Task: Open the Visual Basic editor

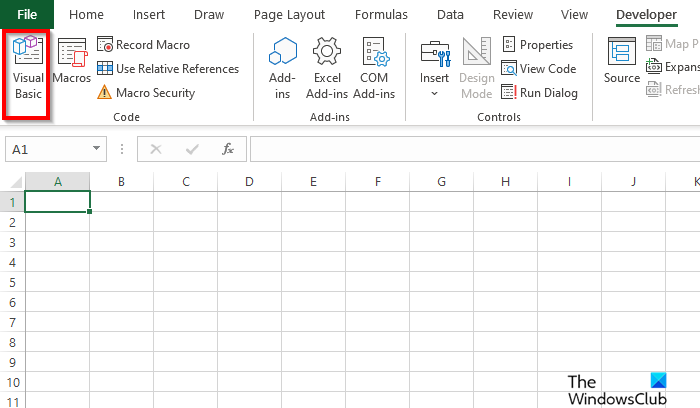Action: tap(28, 64)
